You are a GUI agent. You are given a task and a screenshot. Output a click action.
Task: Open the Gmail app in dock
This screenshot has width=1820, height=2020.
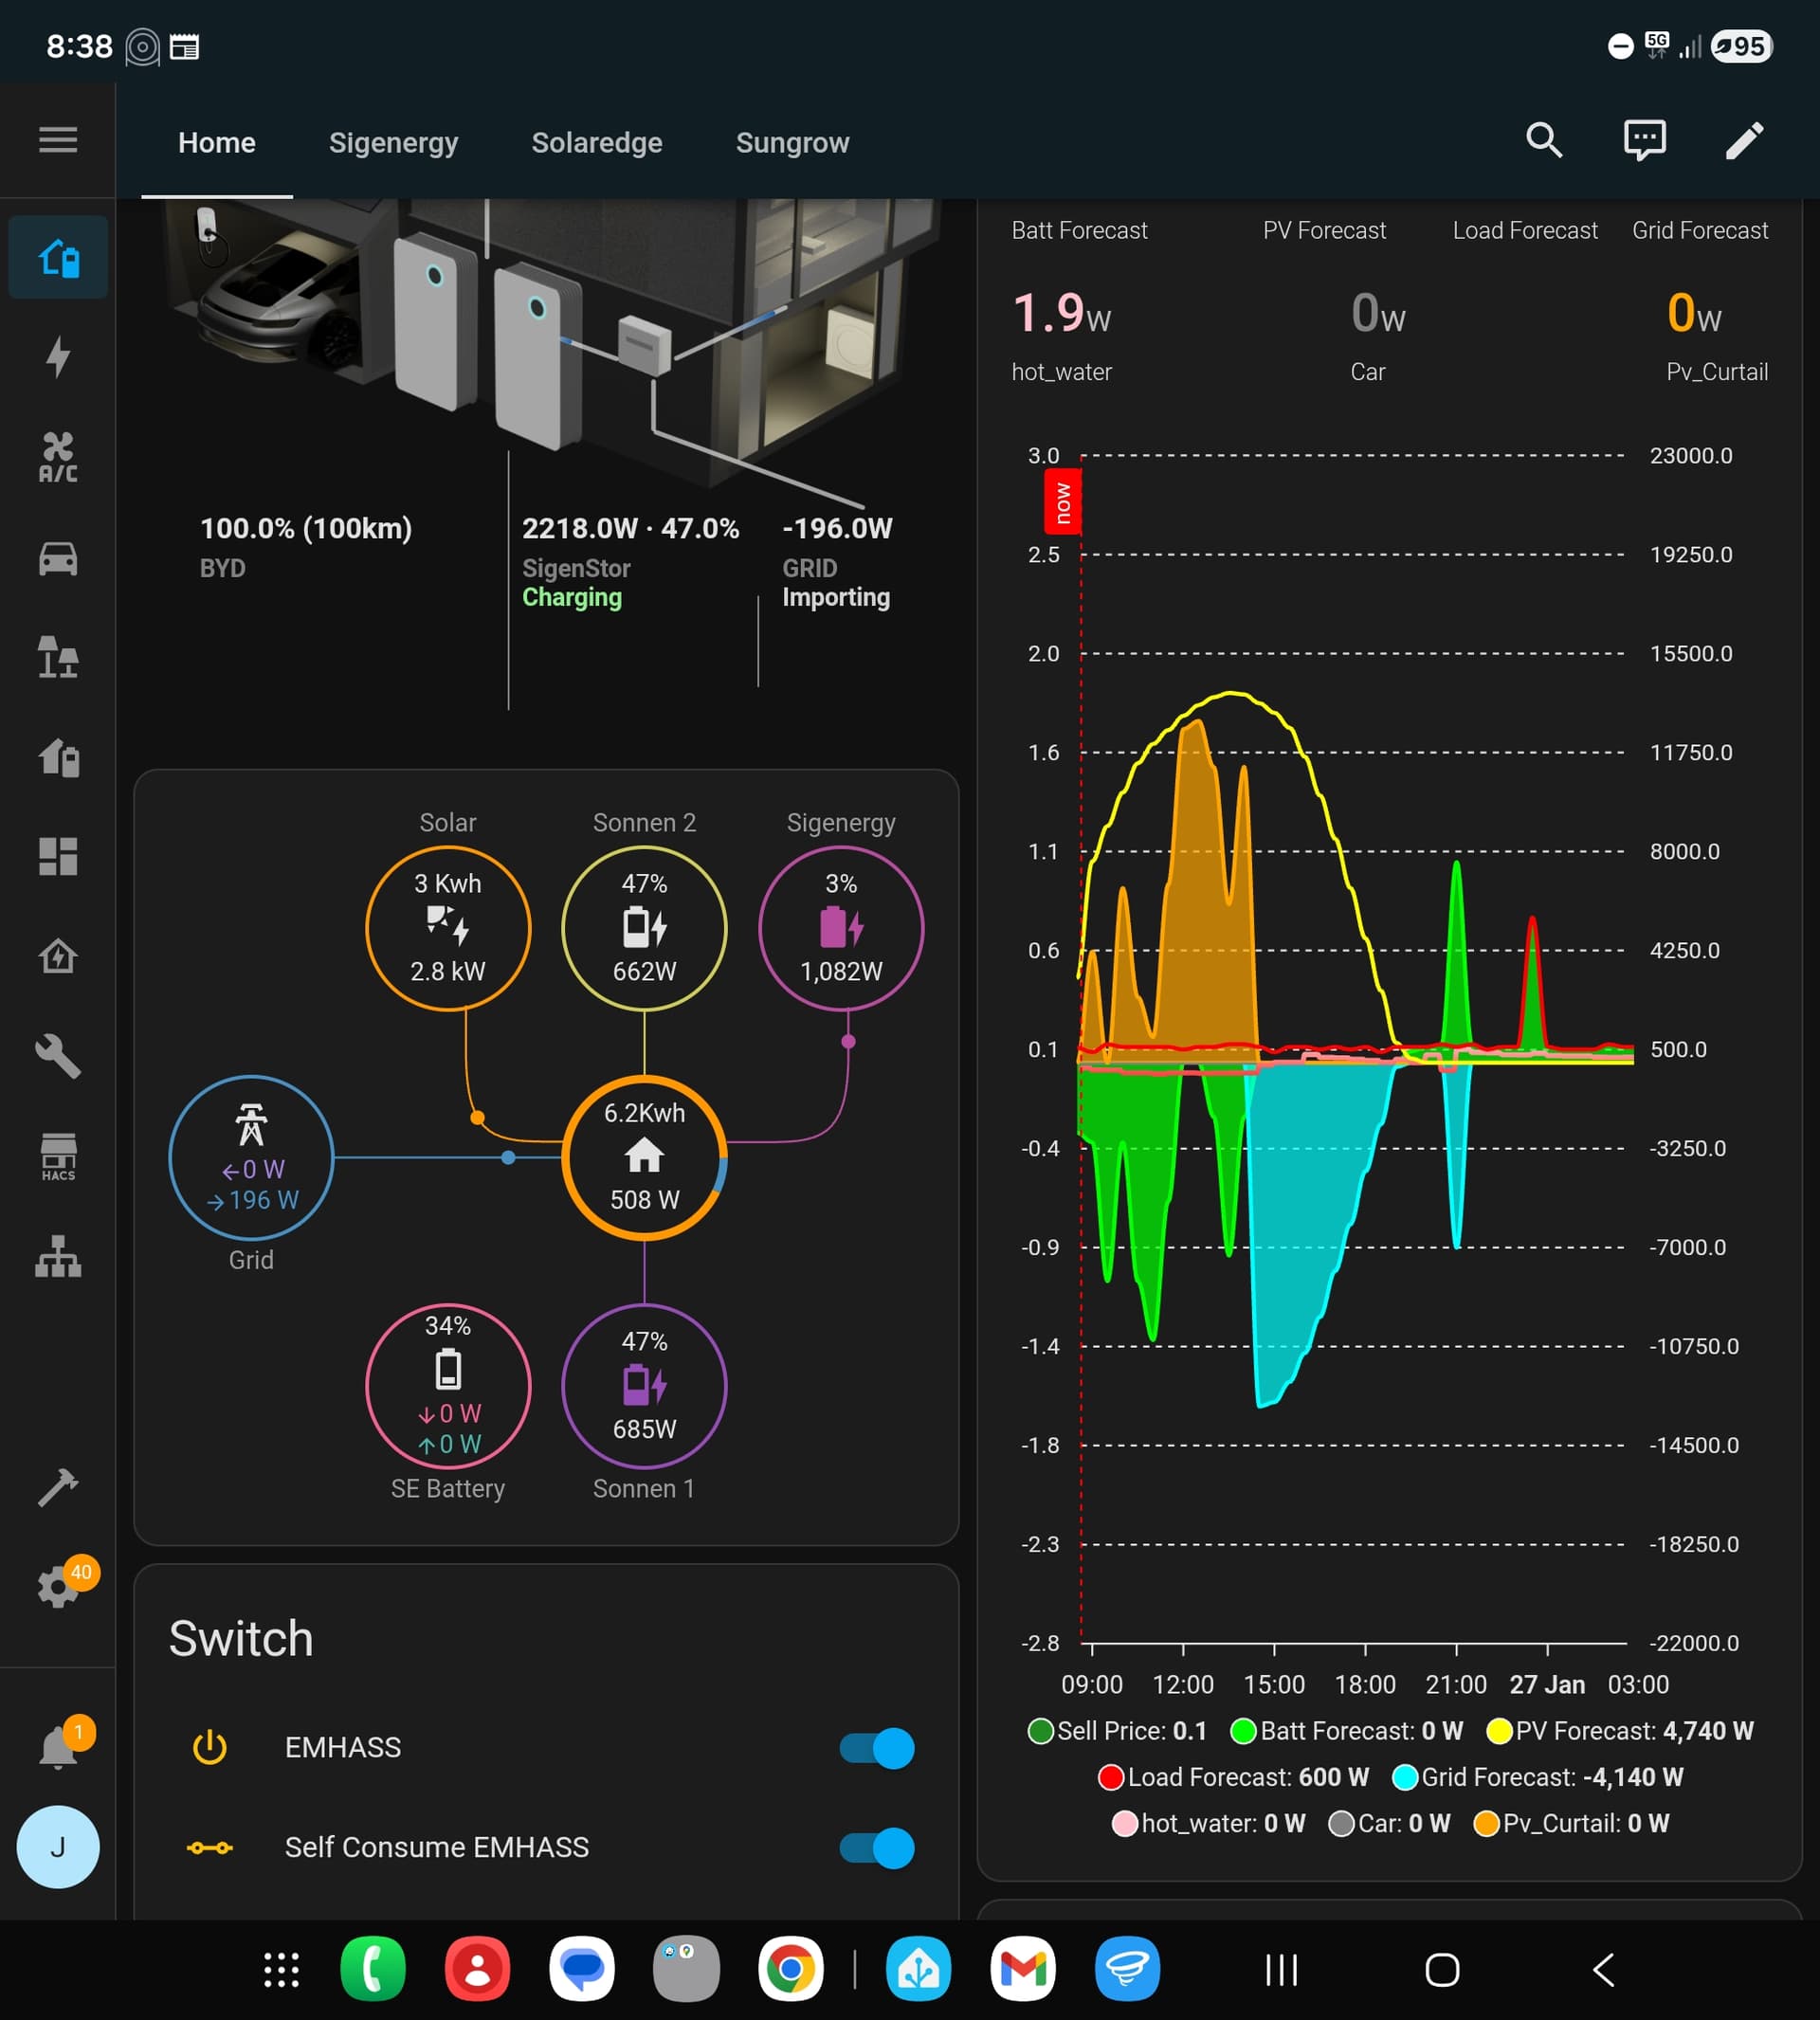(x=1022, y=1969)
